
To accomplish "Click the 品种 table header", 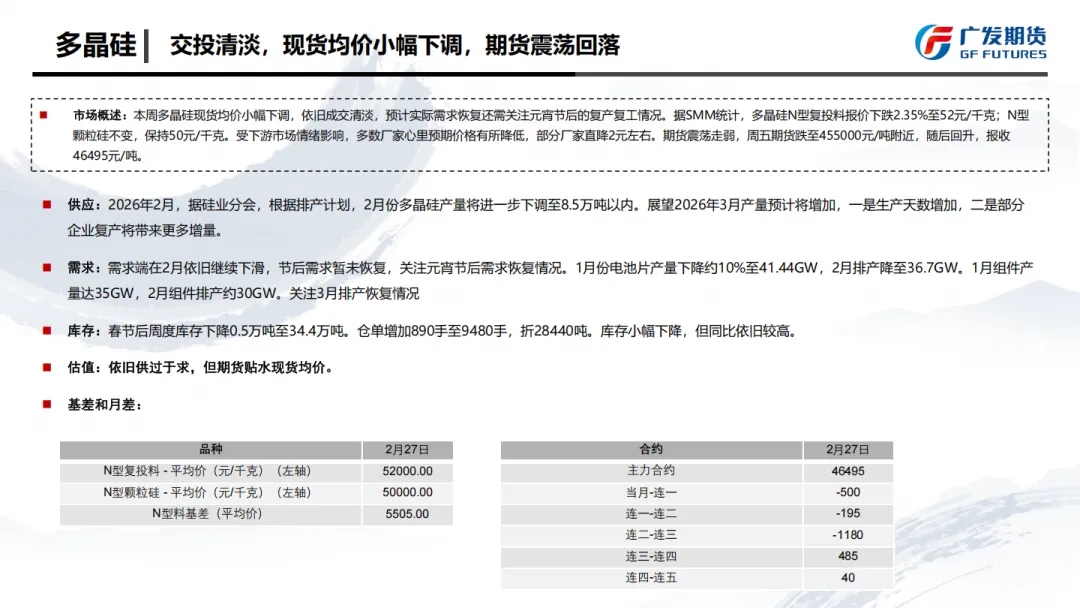I will point(211,450).
